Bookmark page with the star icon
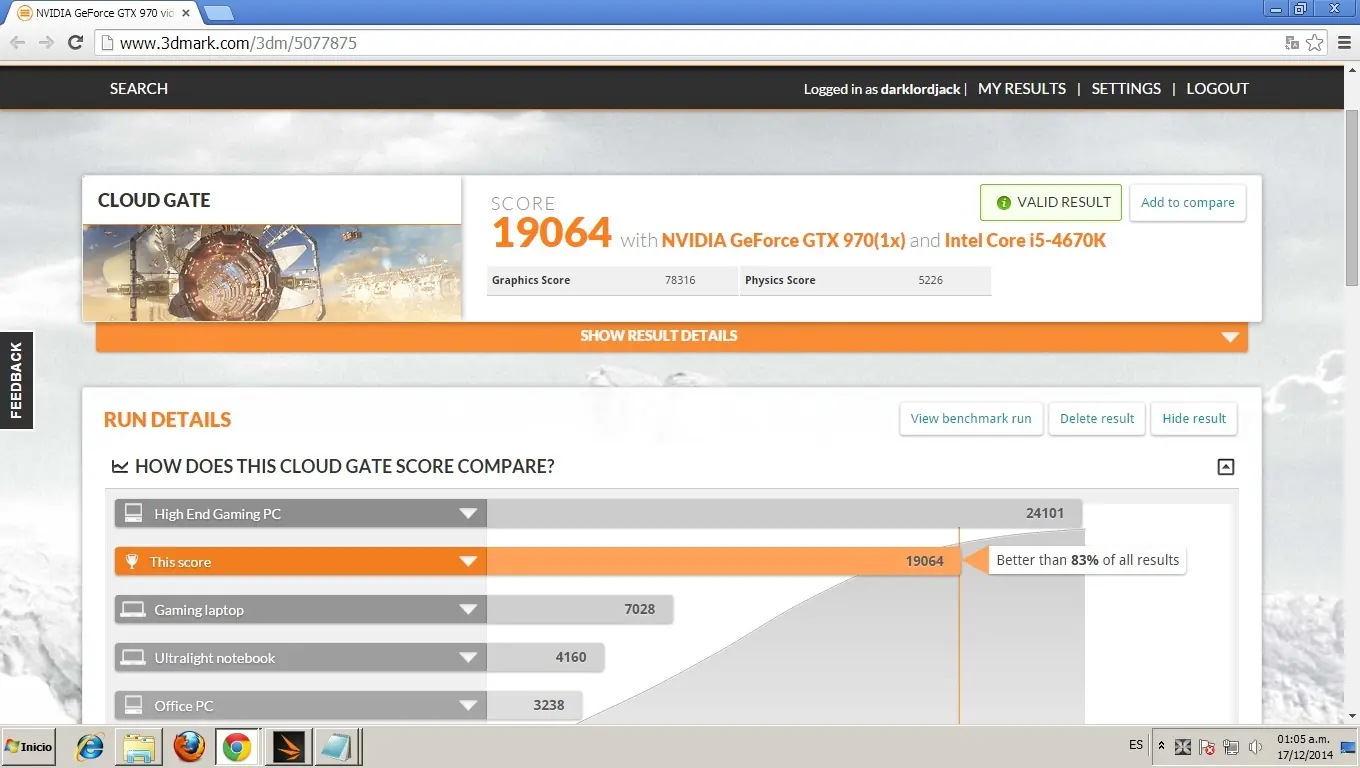1360x768 pixels. 1315,43
